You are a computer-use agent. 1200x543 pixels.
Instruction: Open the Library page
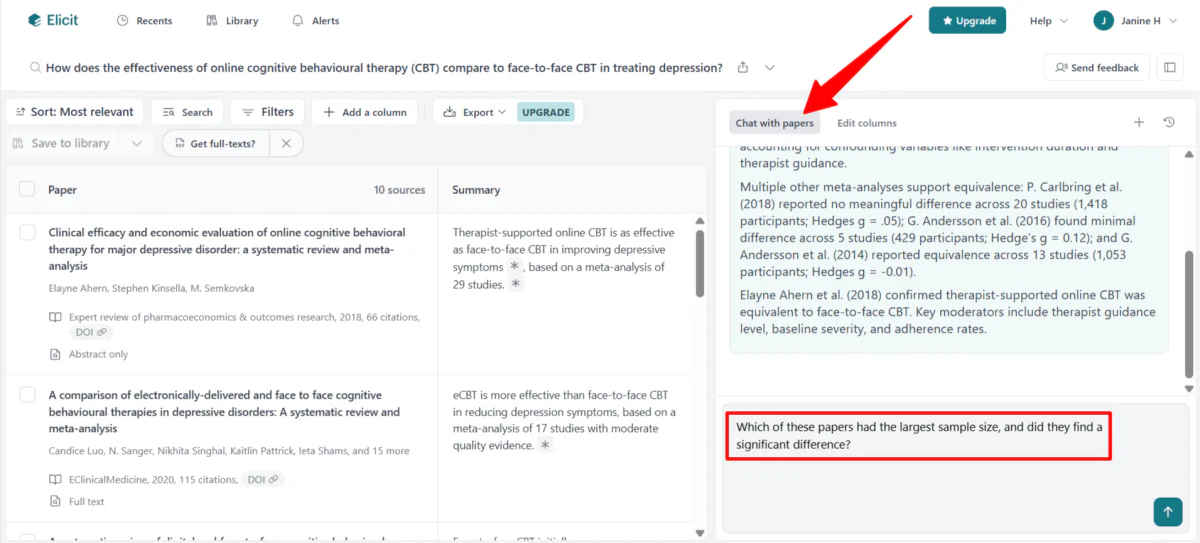click(232, 20)
